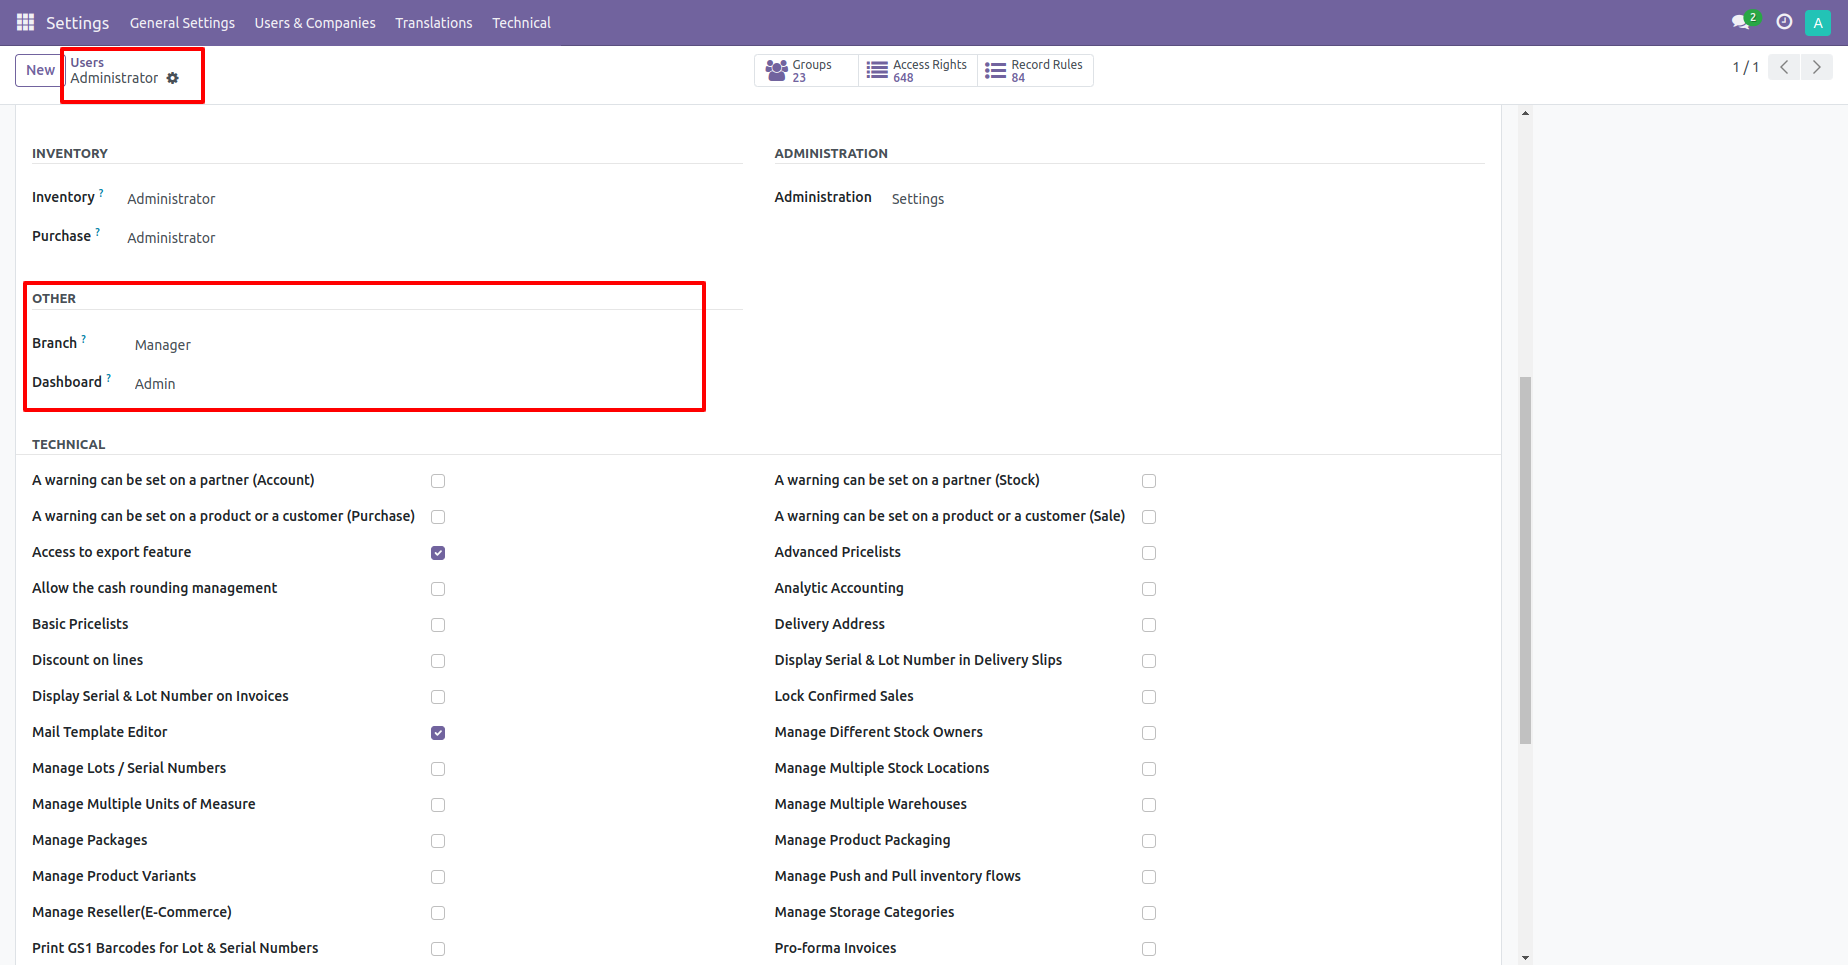Open the Technical menu

pos(521,23)
